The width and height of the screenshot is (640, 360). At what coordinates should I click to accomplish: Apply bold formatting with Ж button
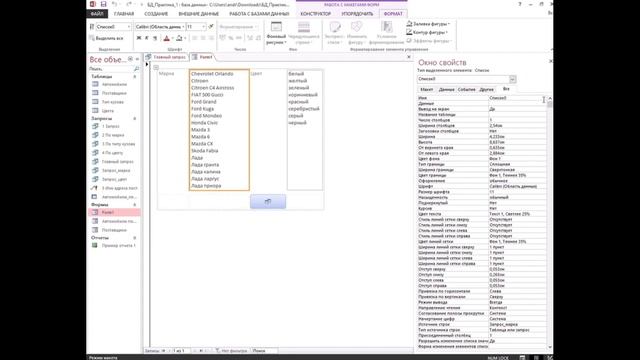[139, 38]
